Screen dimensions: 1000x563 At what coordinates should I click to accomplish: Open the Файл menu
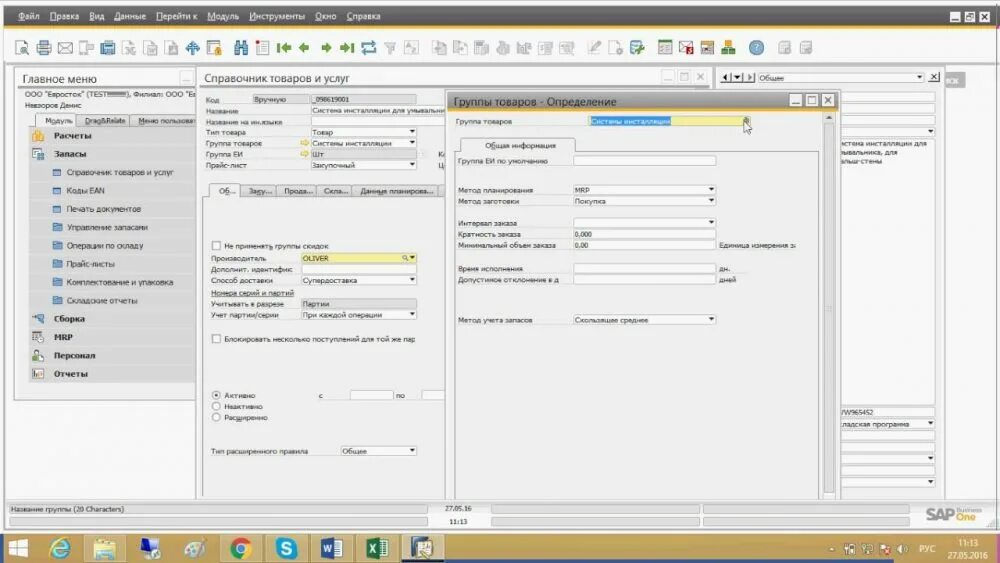pos(28,16)
